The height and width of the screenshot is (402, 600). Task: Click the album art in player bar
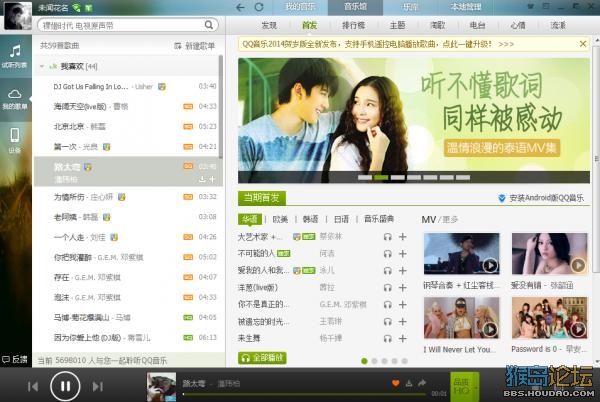click(x=161, y=387)
